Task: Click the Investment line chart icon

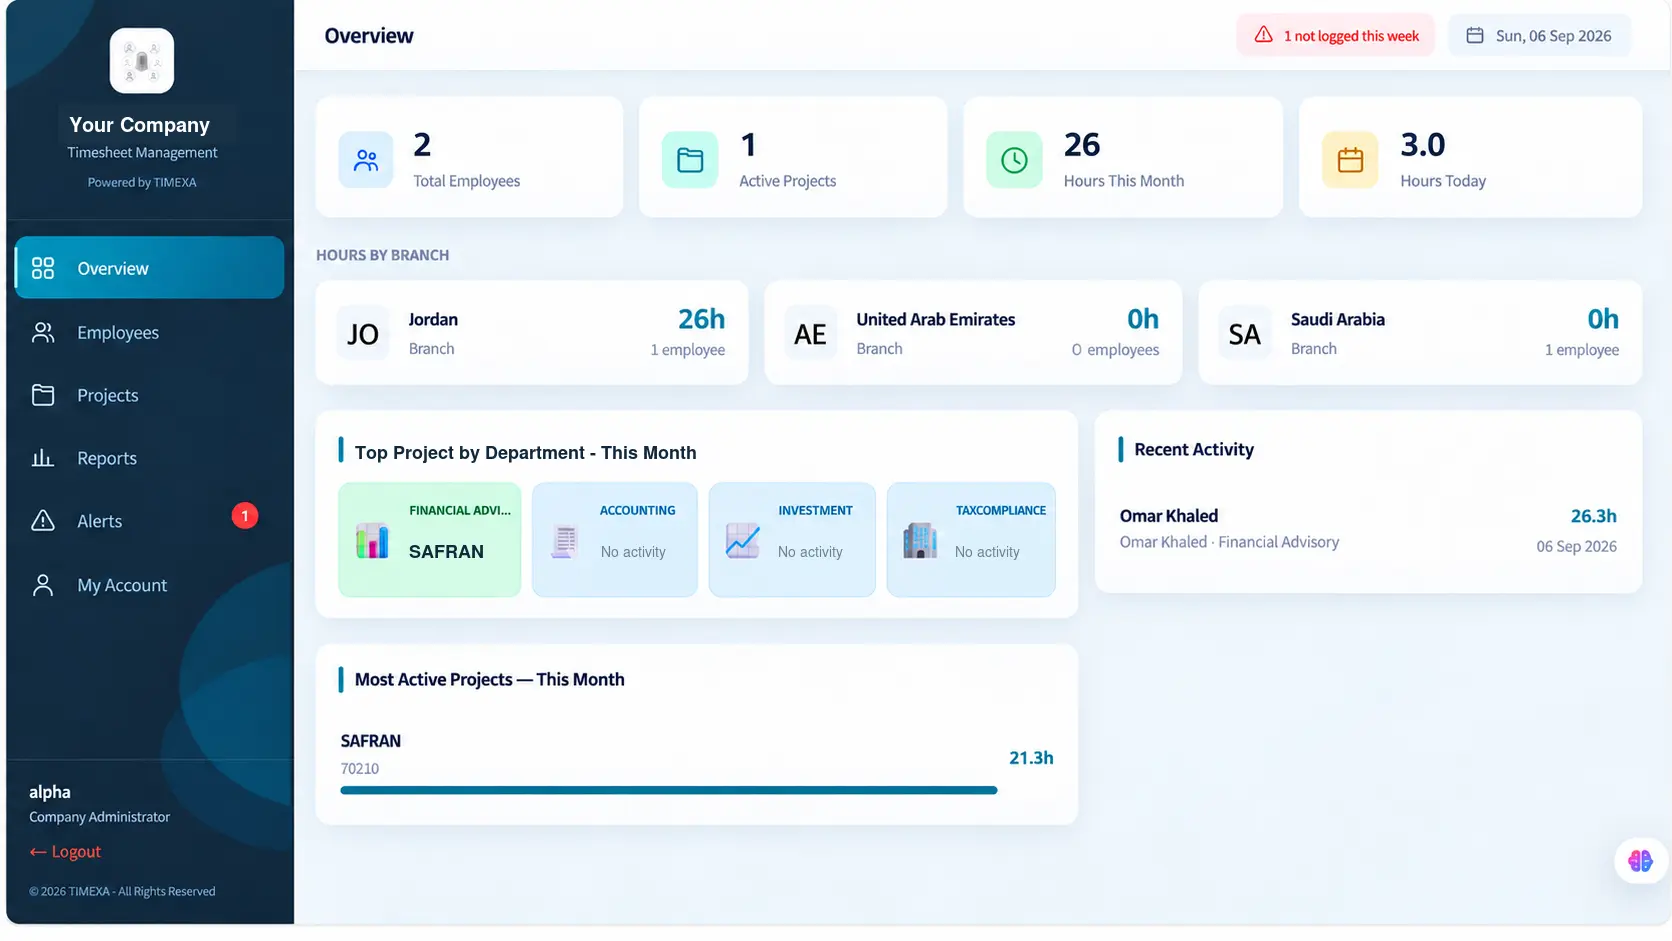Action: 743,541
